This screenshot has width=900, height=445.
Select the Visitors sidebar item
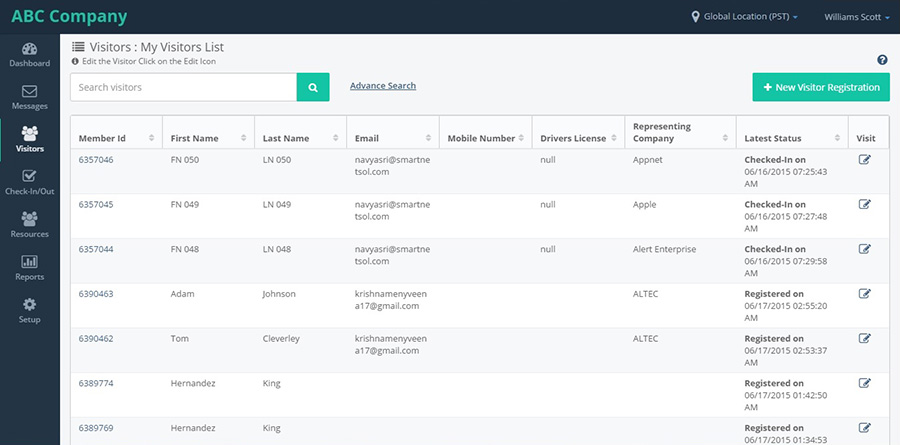pyautogui.click(x=29, y=140)
